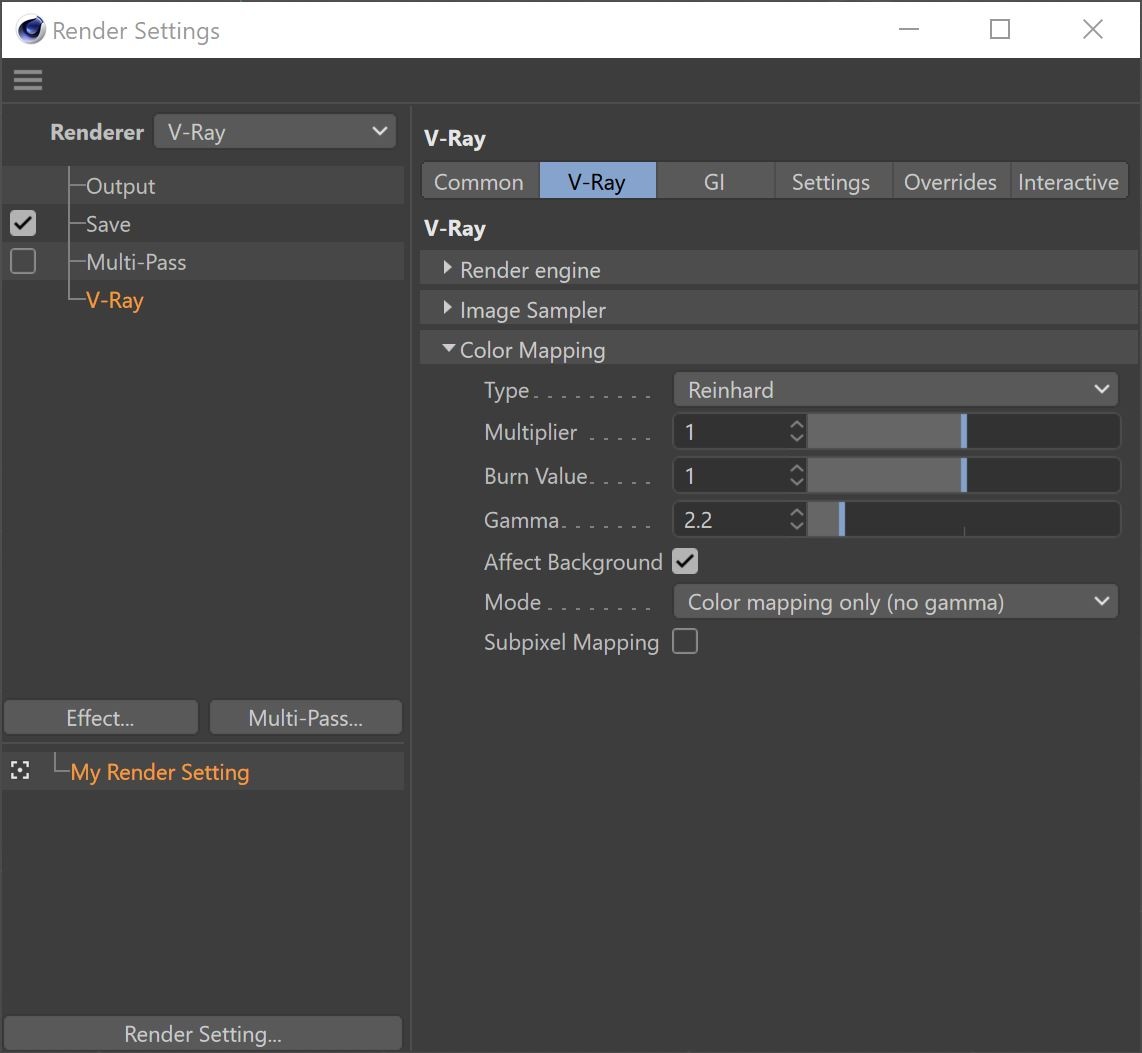The height and width of the screenshot is (1053, 1142).
Task: Open the Renderer dropdown
Action: tap(275, 132)
